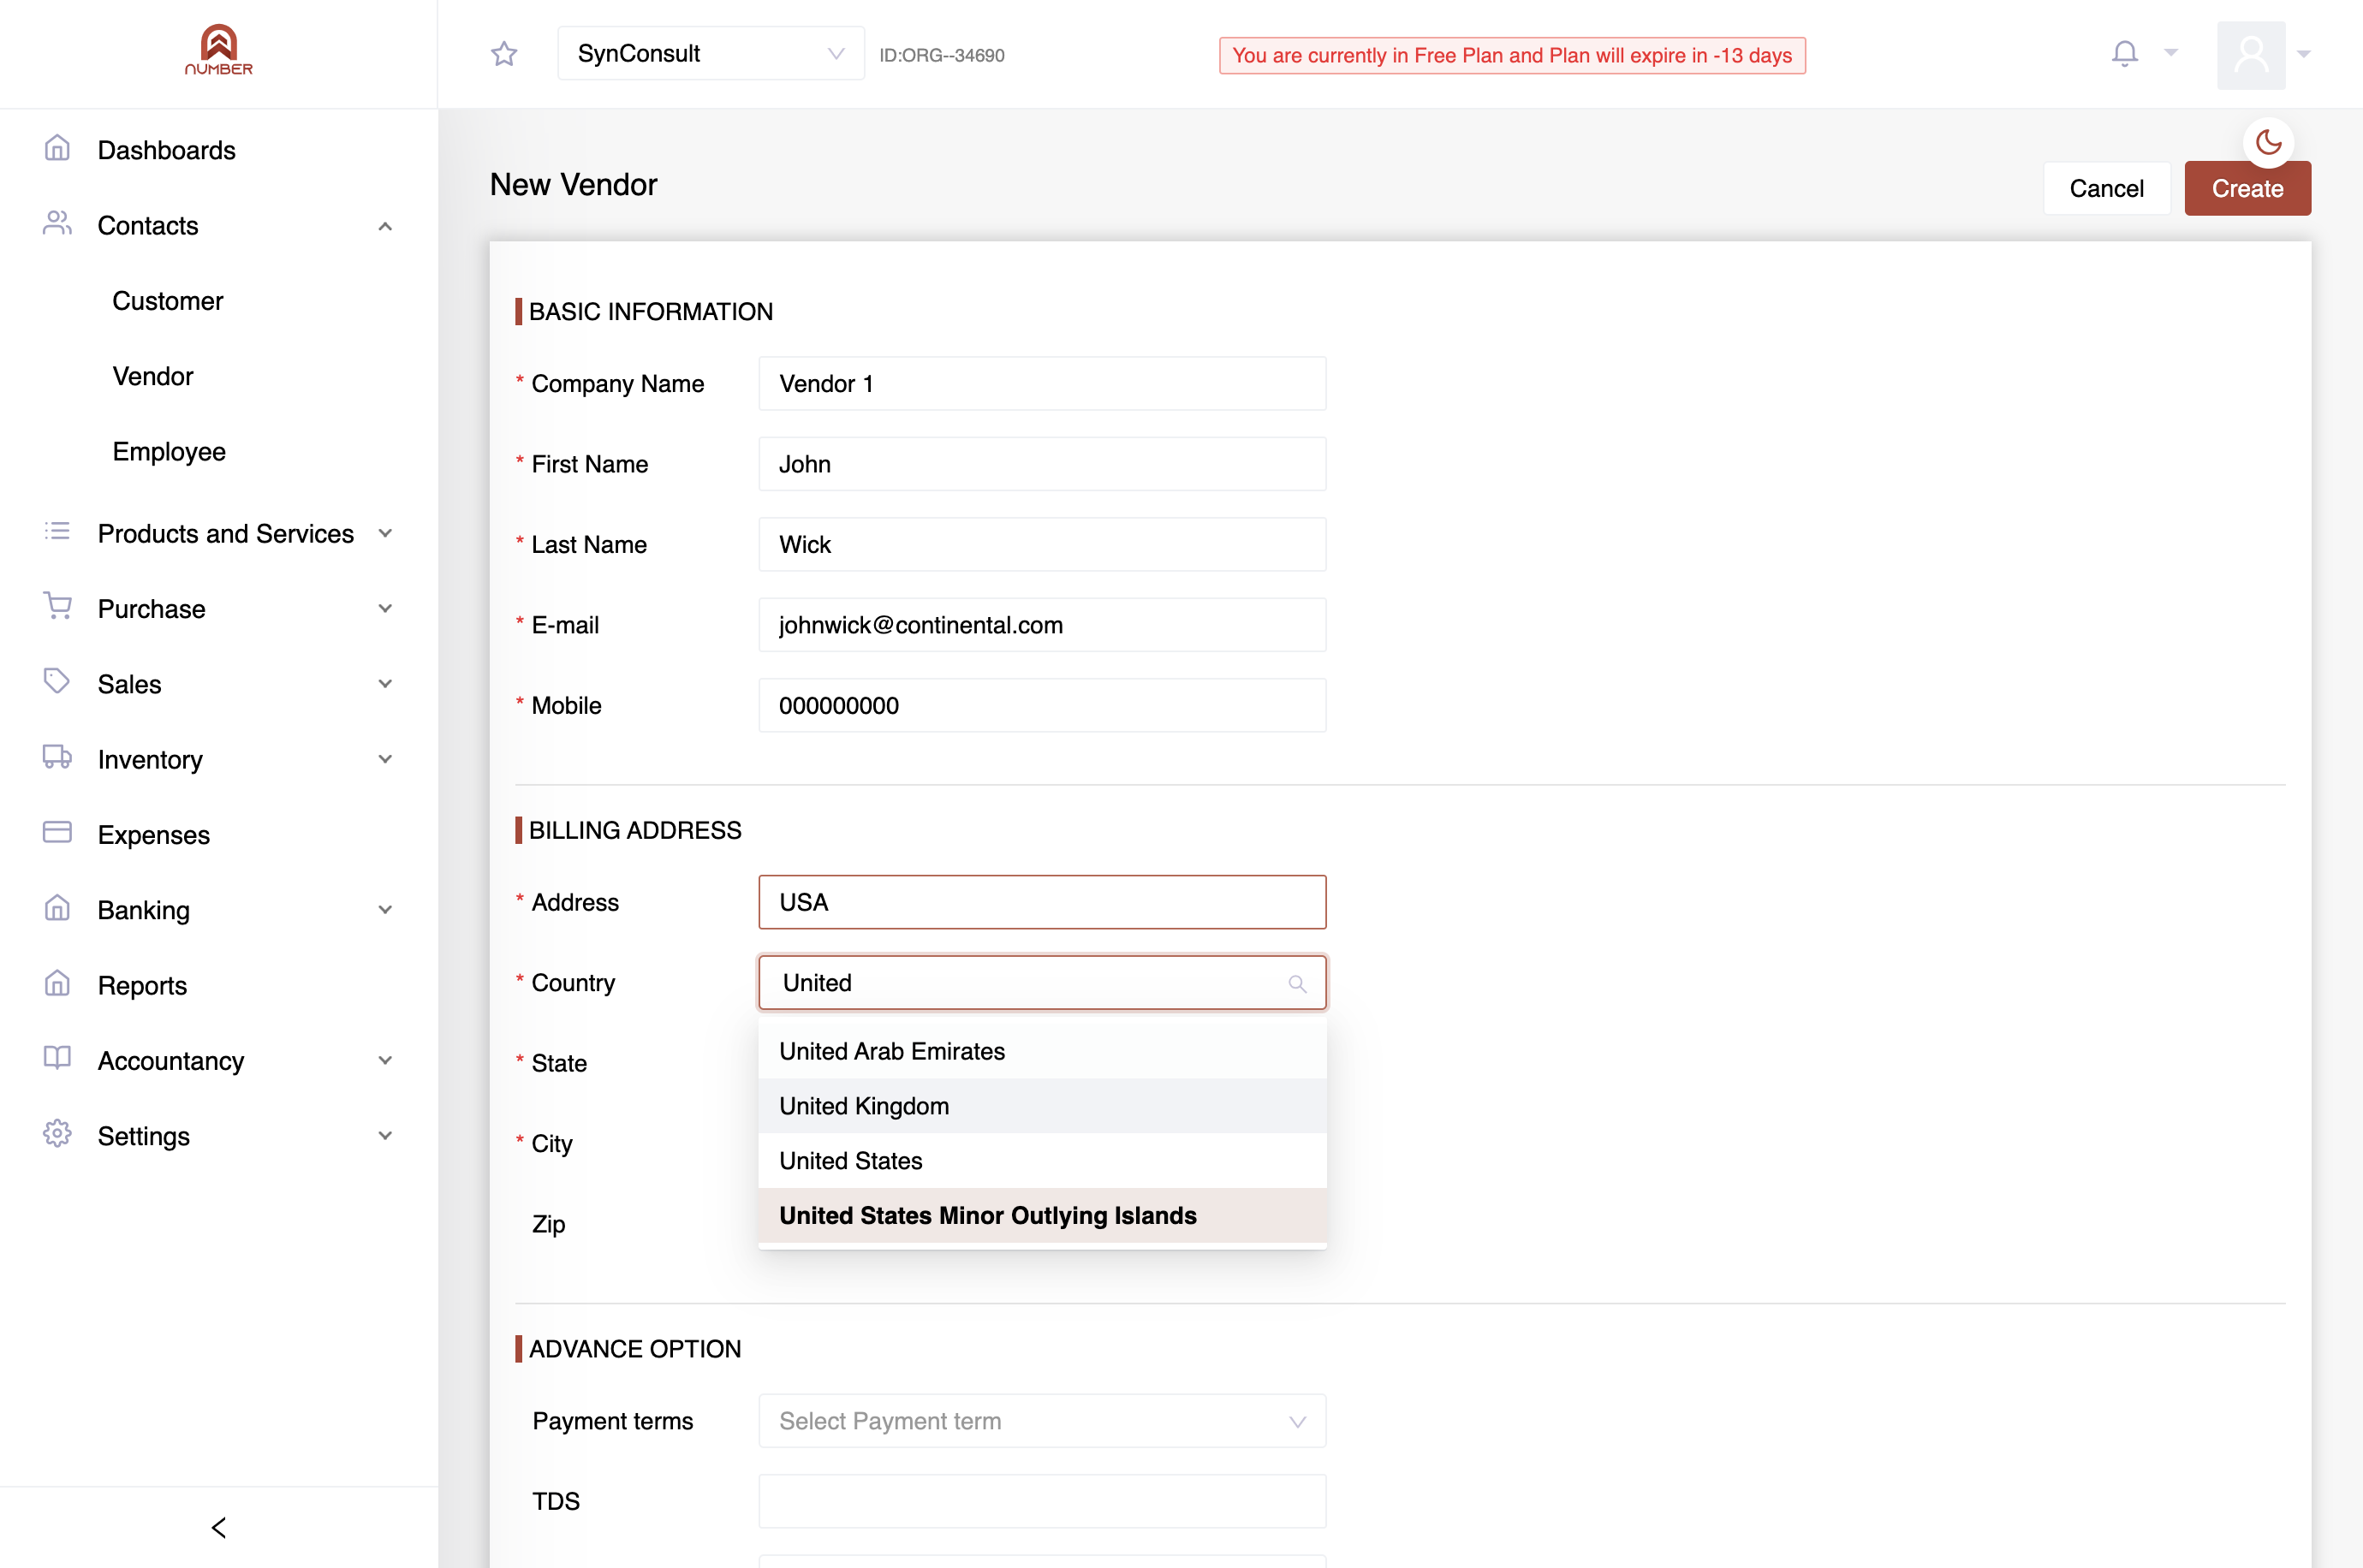This screenshot has width=2363, height=1568.
Task: Collapse the Contacts menu chevron
Action: point(385,227)
